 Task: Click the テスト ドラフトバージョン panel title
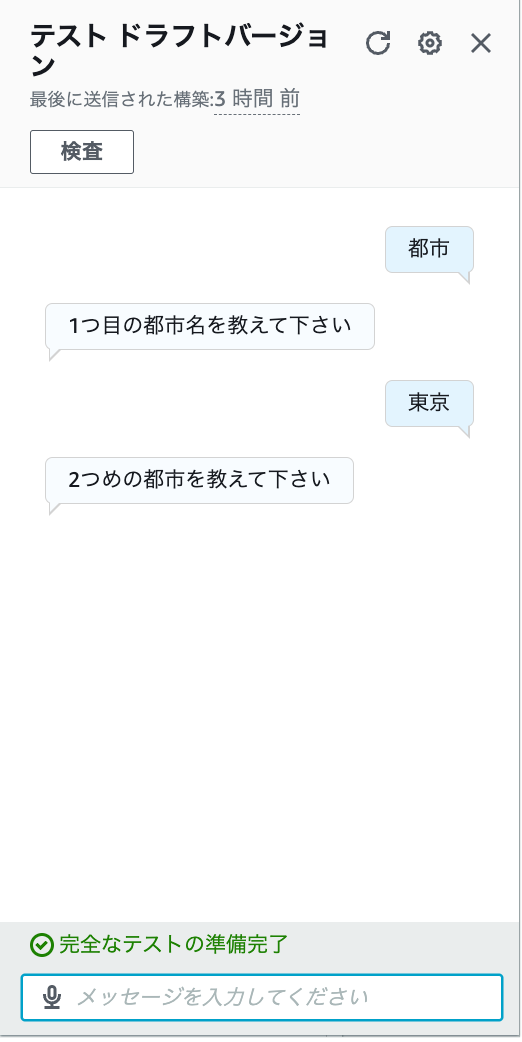(179, 51)
